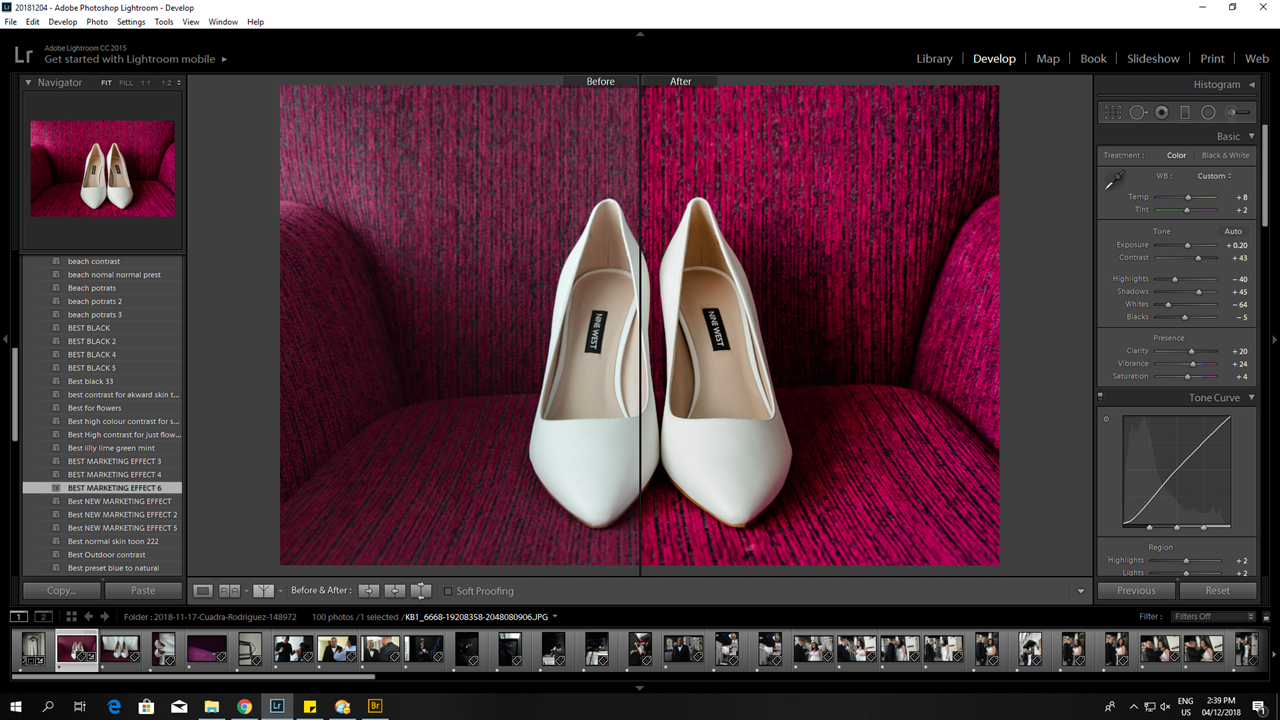
Task: Switch to Library module
Action: (x=934, y=58)
